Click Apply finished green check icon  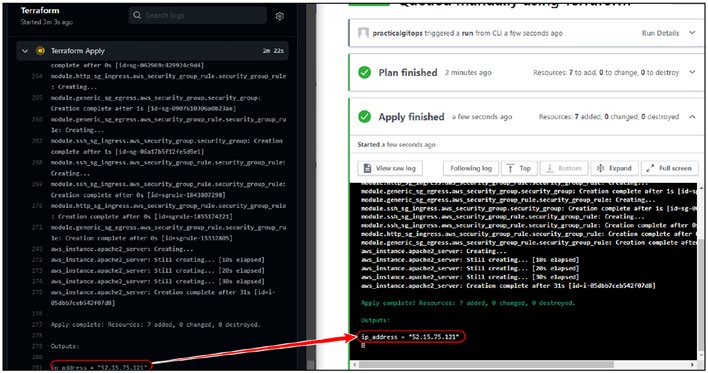[x=364, y=117]
